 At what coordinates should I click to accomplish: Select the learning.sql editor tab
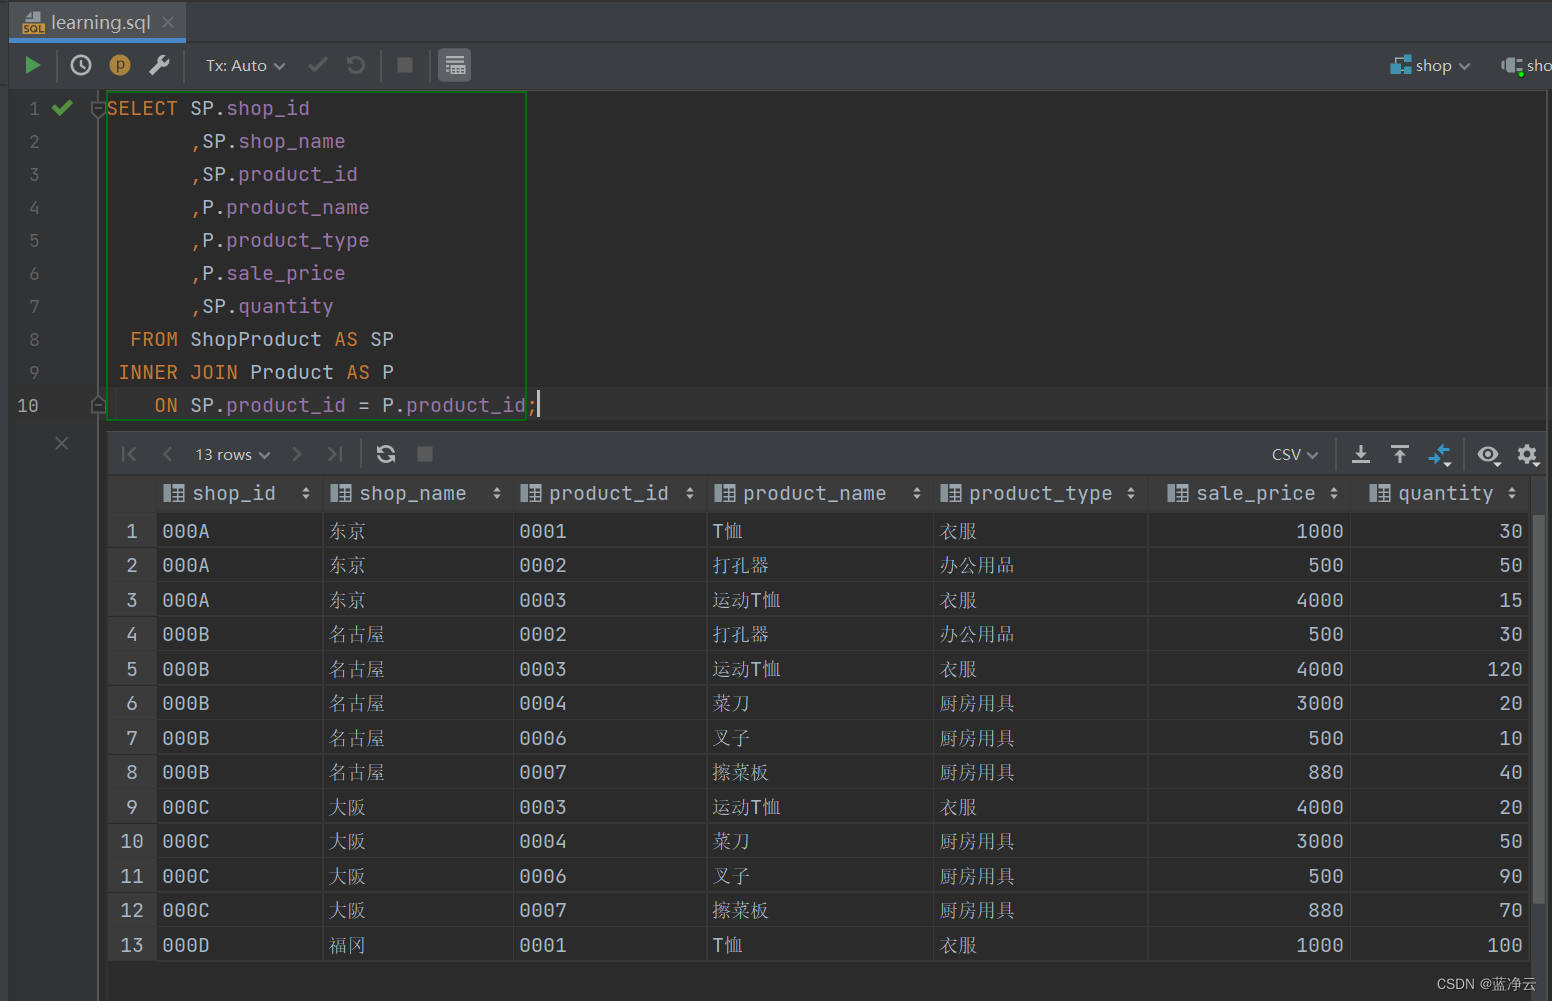[97, 22]
